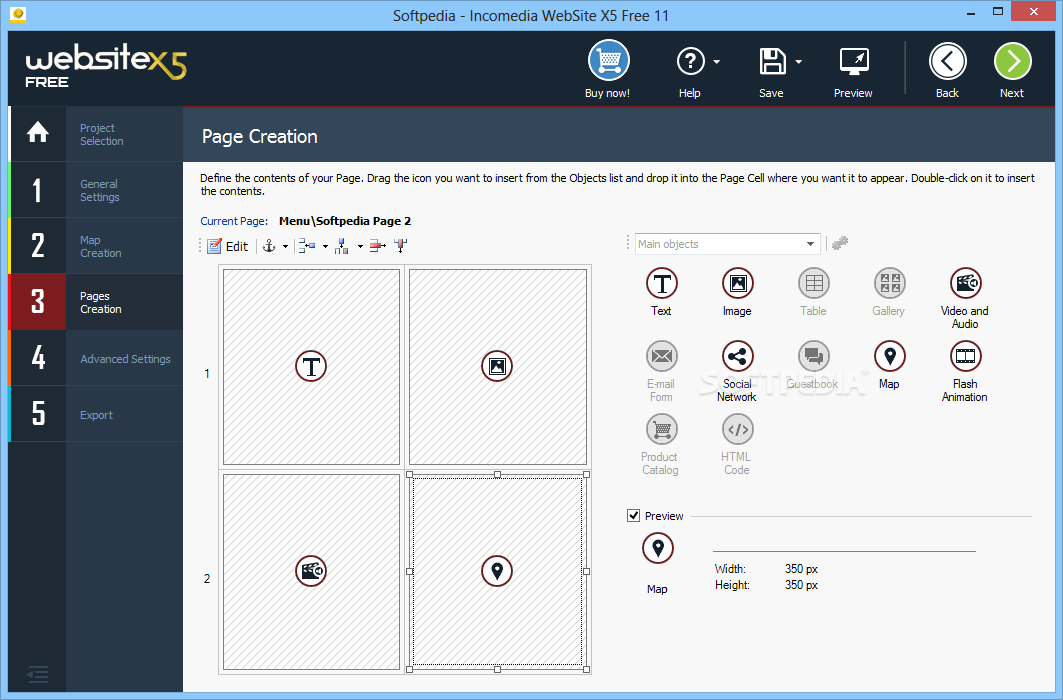Click the row number 2 label
1063x700 pixels.
tap(207, 579)
